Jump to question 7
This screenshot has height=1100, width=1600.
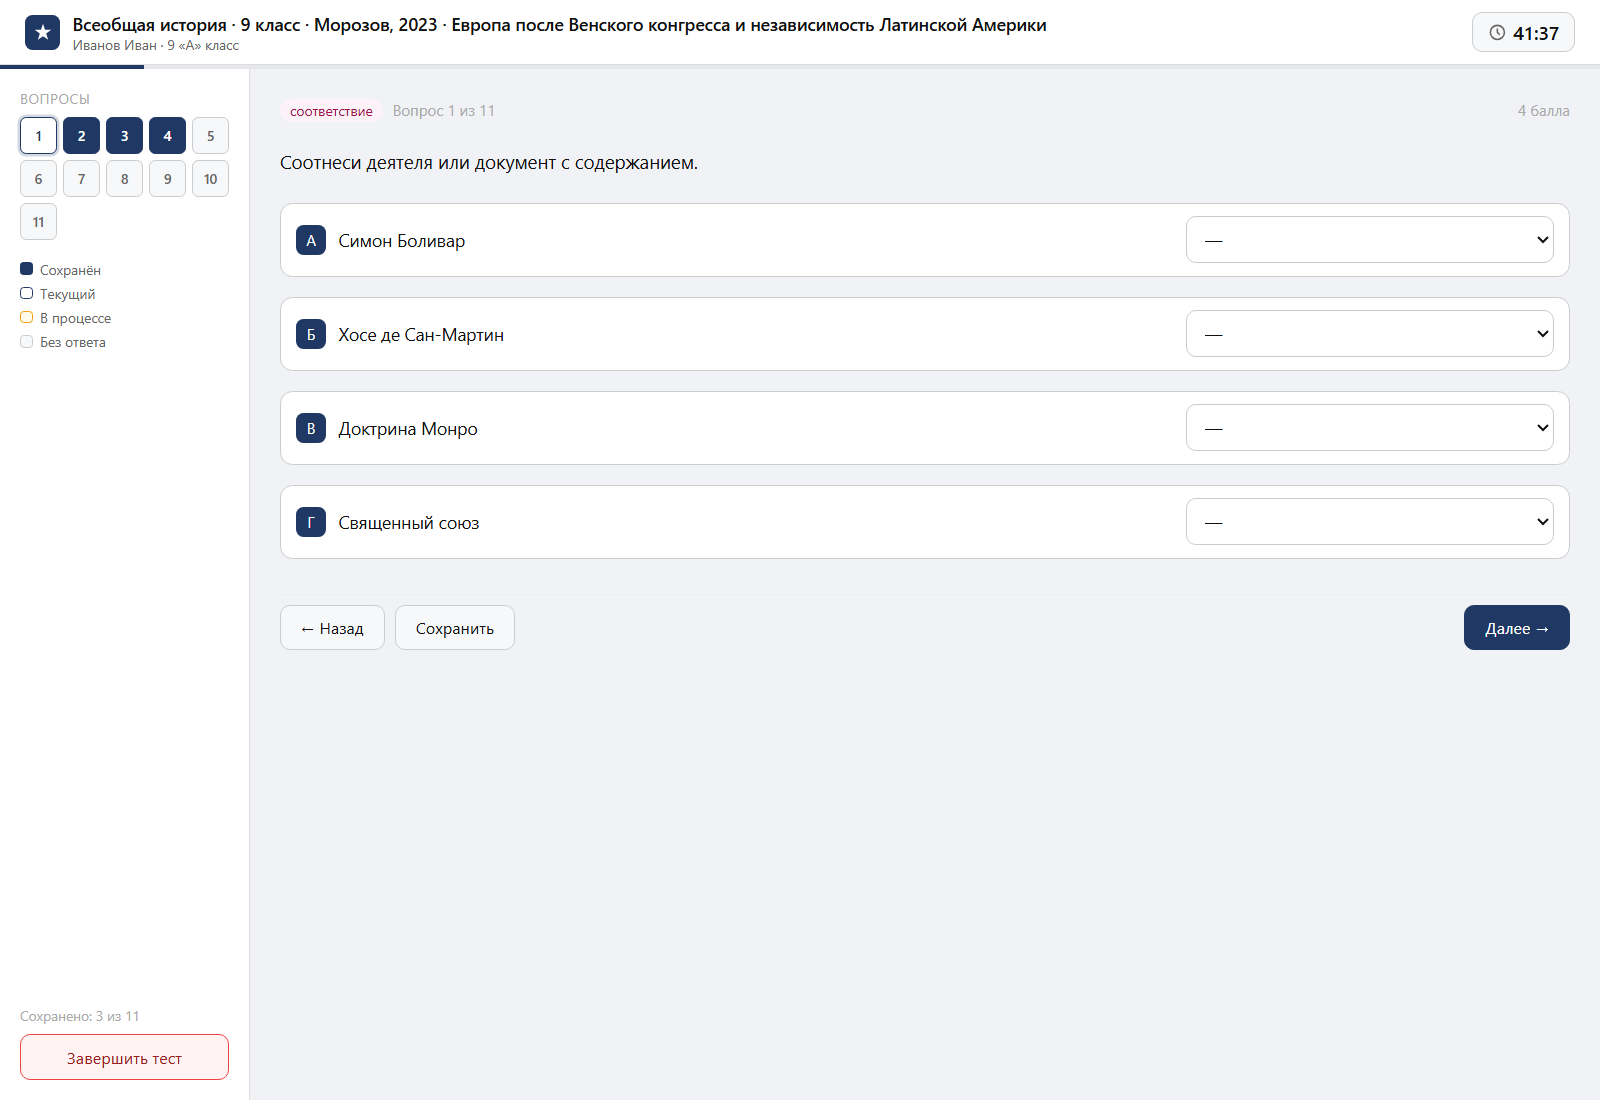pyautogui.click(x=81, y=179)
